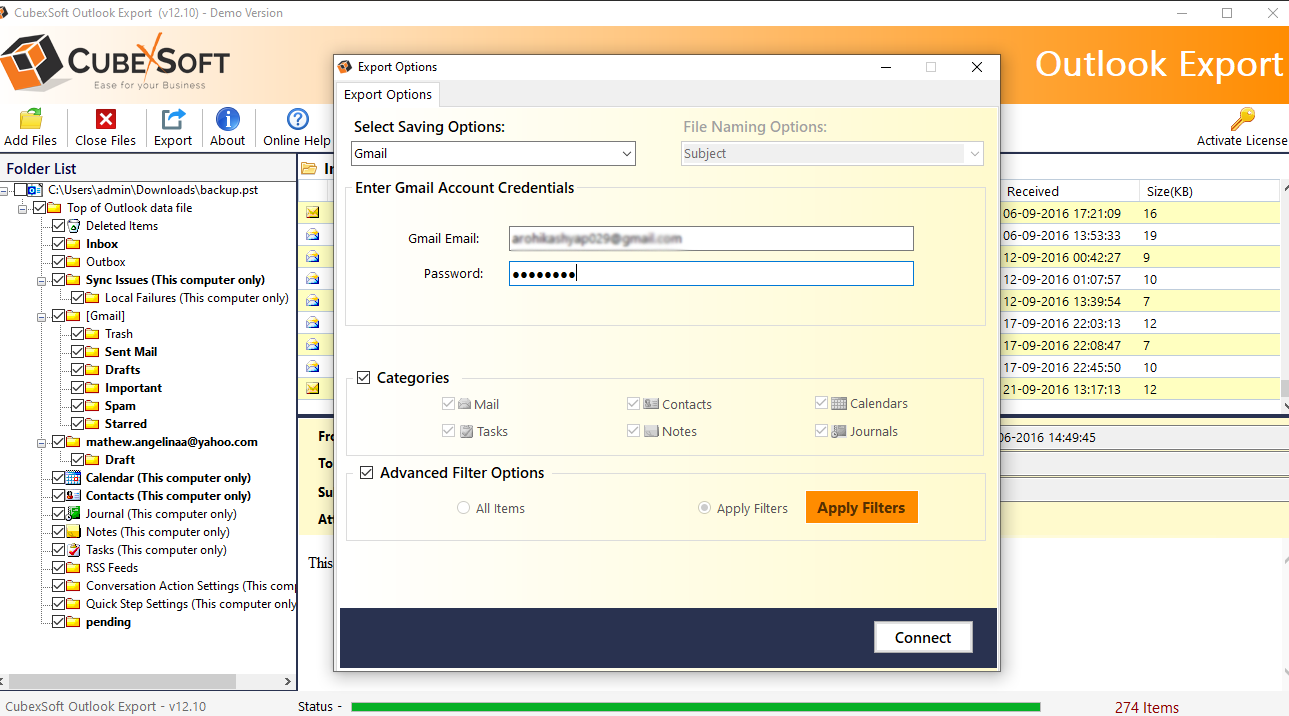The image size is (1289, 716).
Task: Click inside the Password field
Action: (x=711, y=274)
